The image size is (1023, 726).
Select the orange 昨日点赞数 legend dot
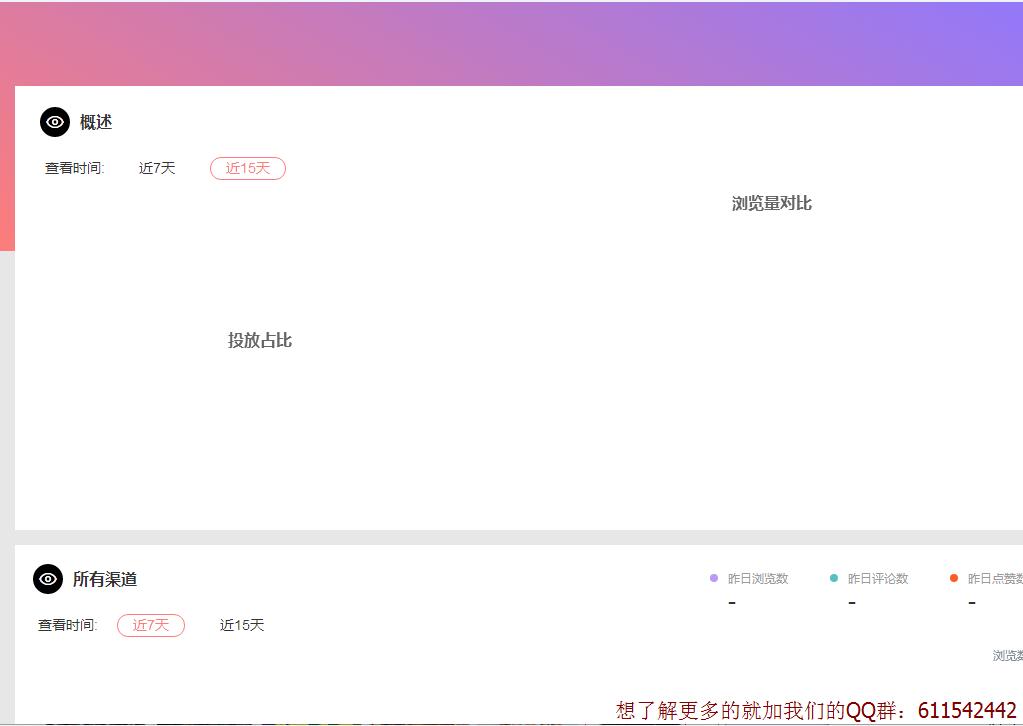click(x=953, y=578)
